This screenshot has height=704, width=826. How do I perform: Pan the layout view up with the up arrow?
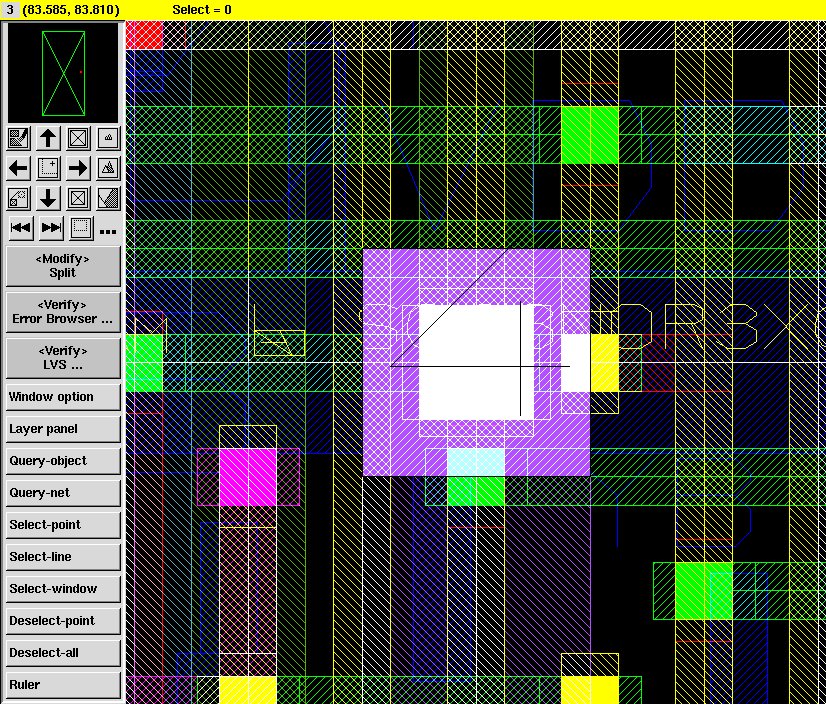[x=48, y=138]
